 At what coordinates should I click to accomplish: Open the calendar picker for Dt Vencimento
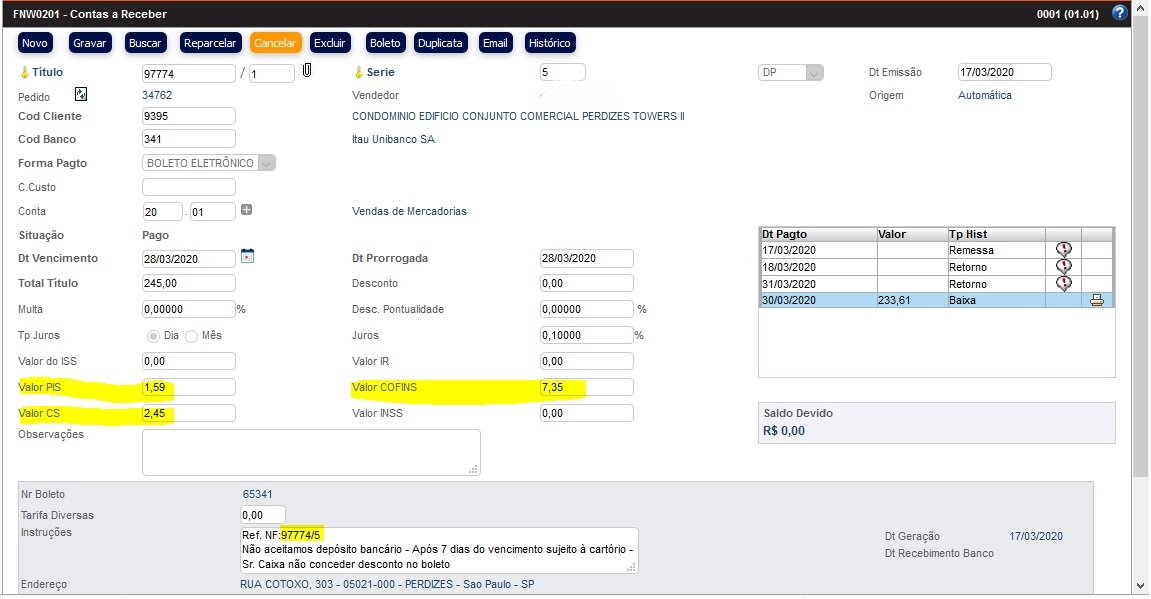click(248, 256)
